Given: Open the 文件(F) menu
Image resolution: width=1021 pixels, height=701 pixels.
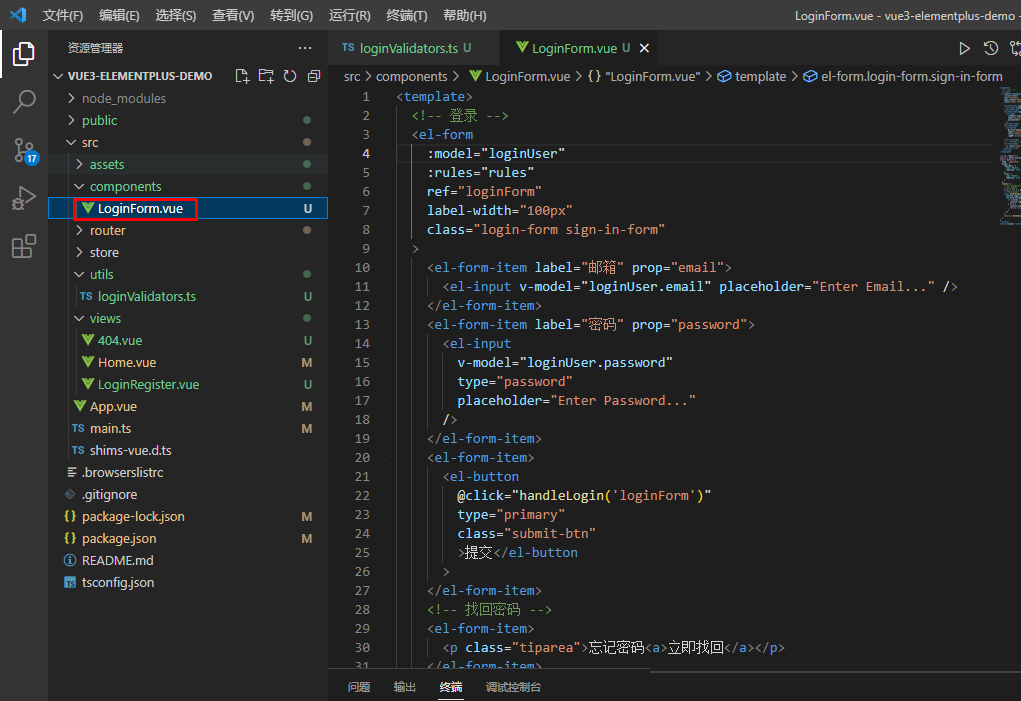Looking at the screenshot, I should pyautogui.click(x=63, y=16).
